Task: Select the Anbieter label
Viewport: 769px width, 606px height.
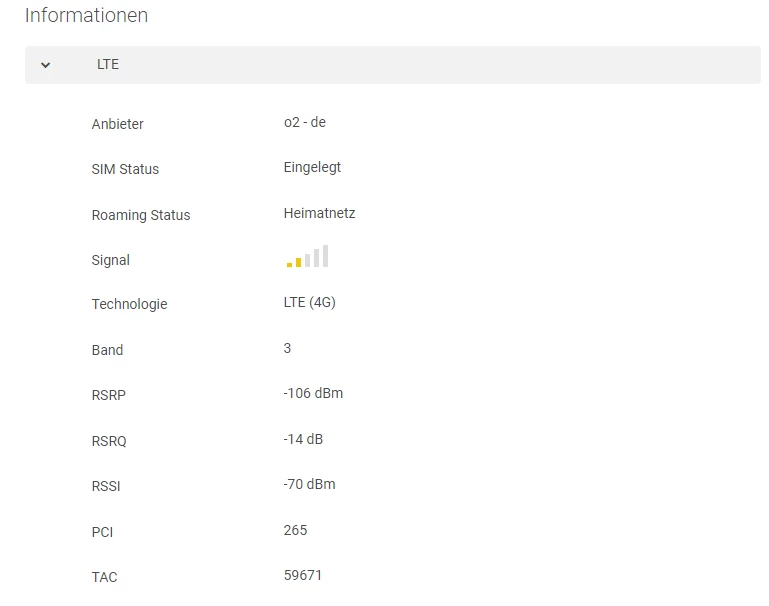Action: point(118,124)
